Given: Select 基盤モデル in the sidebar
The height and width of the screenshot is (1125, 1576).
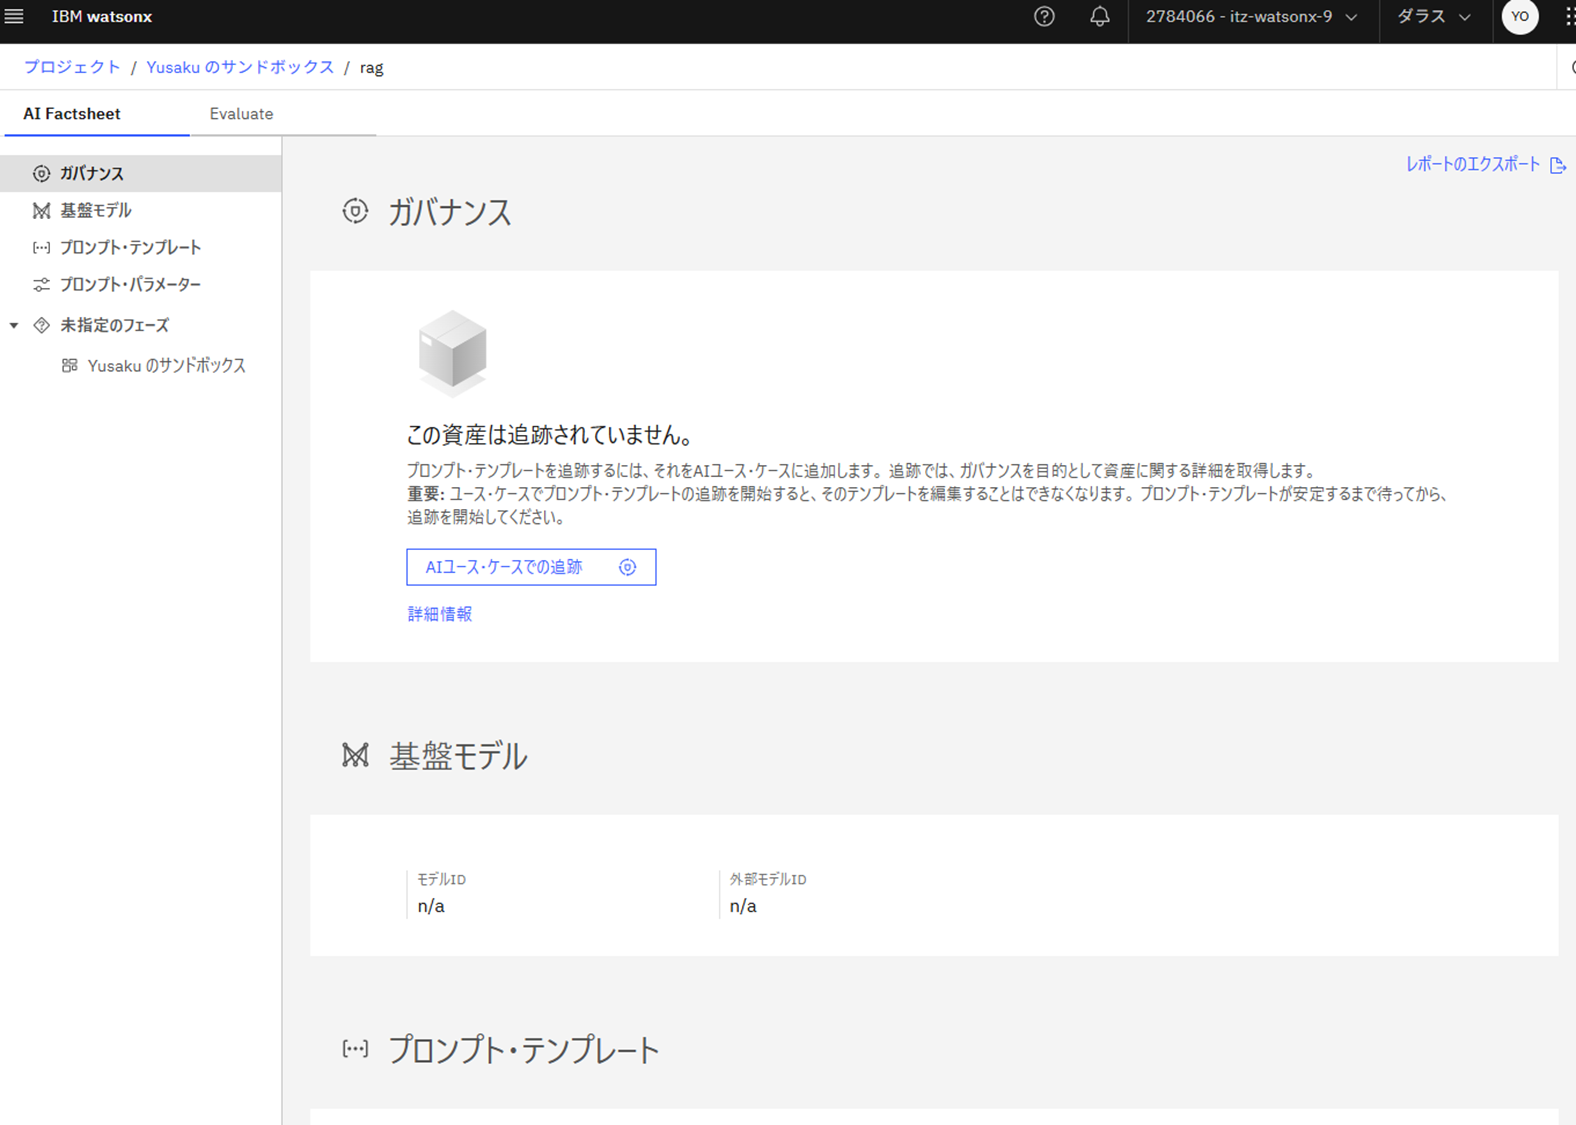Looking at the screenshot, I should [141, 210].
